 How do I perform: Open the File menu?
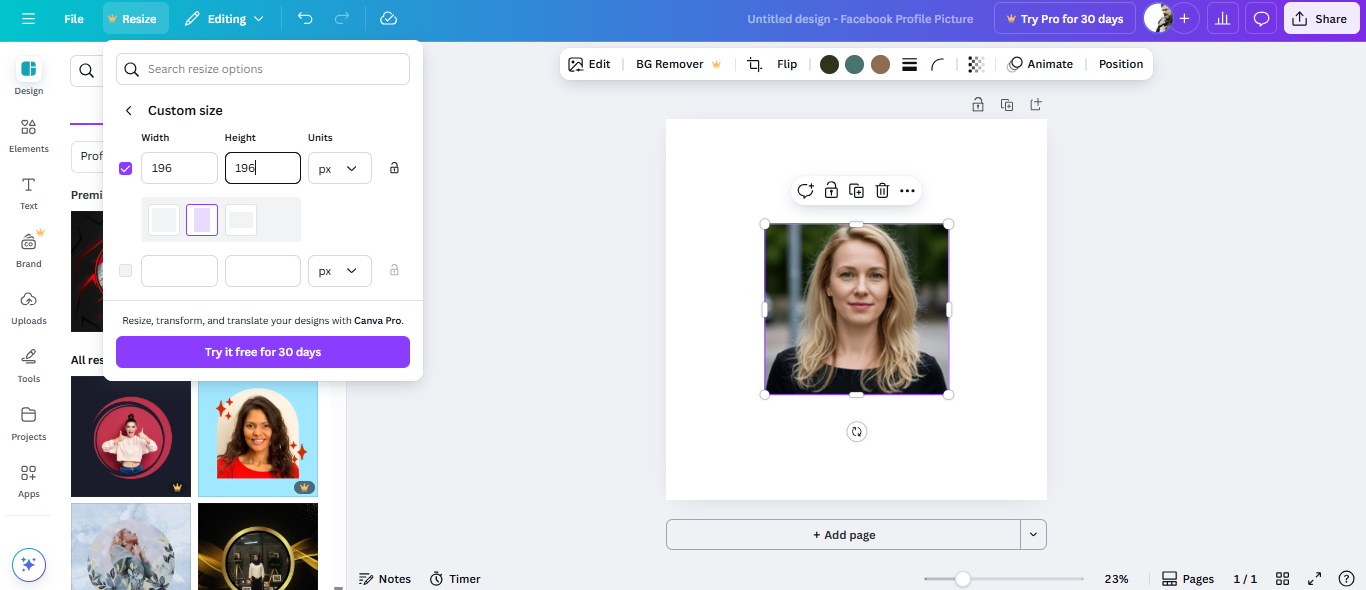74,19
